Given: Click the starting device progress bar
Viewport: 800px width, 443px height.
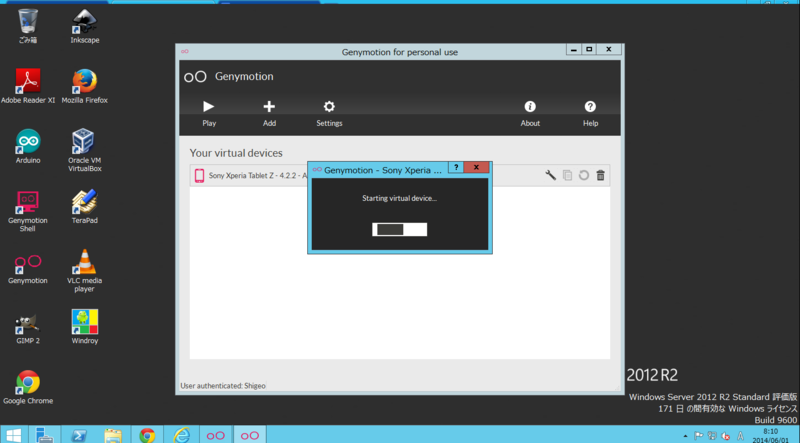Looking at the screenshot, I should coord(399,229).
